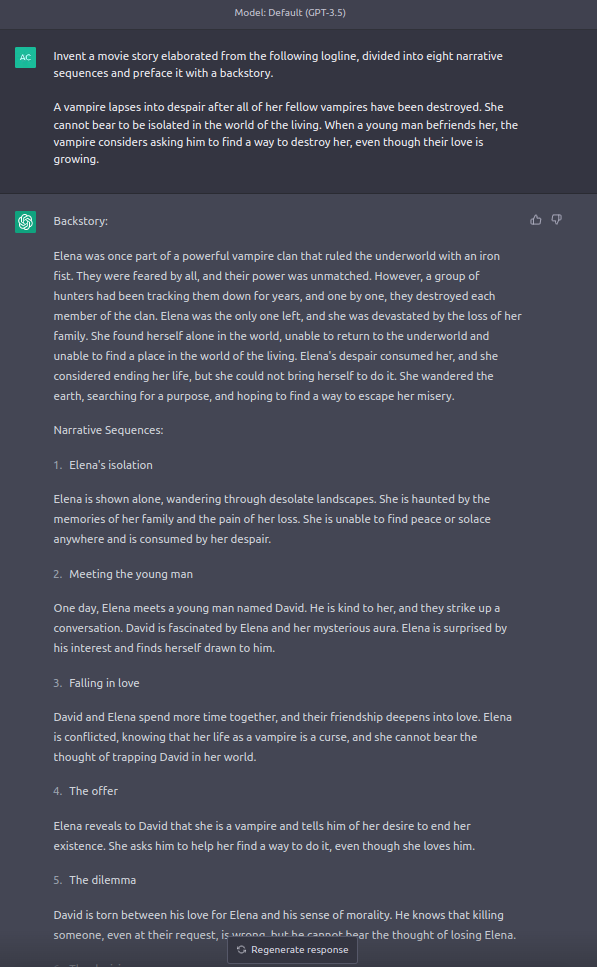Viewport: 597px width, 967px height.
Task: Click the paragraph beginning Elena was once part
Action: click(287, 326)
